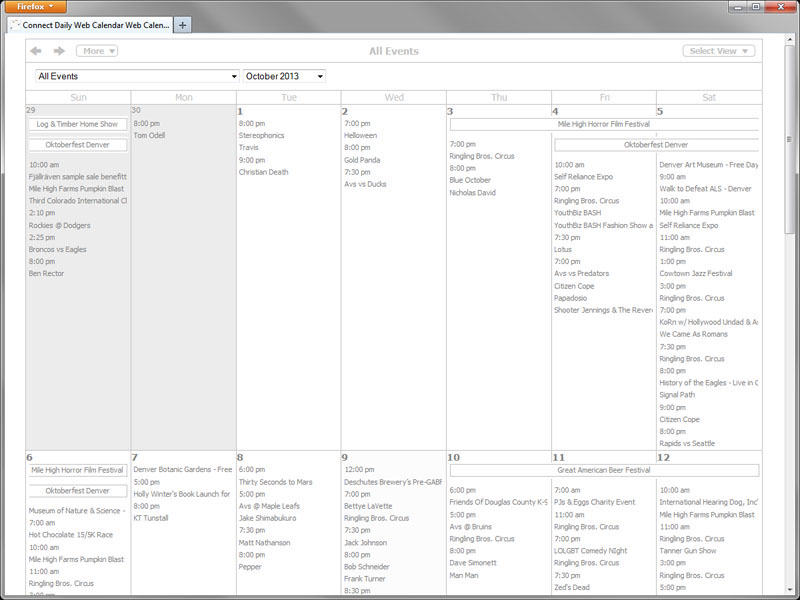Open Log & Timber Home Show event
This screenshot has height=600, width=800.
(78, 124)
